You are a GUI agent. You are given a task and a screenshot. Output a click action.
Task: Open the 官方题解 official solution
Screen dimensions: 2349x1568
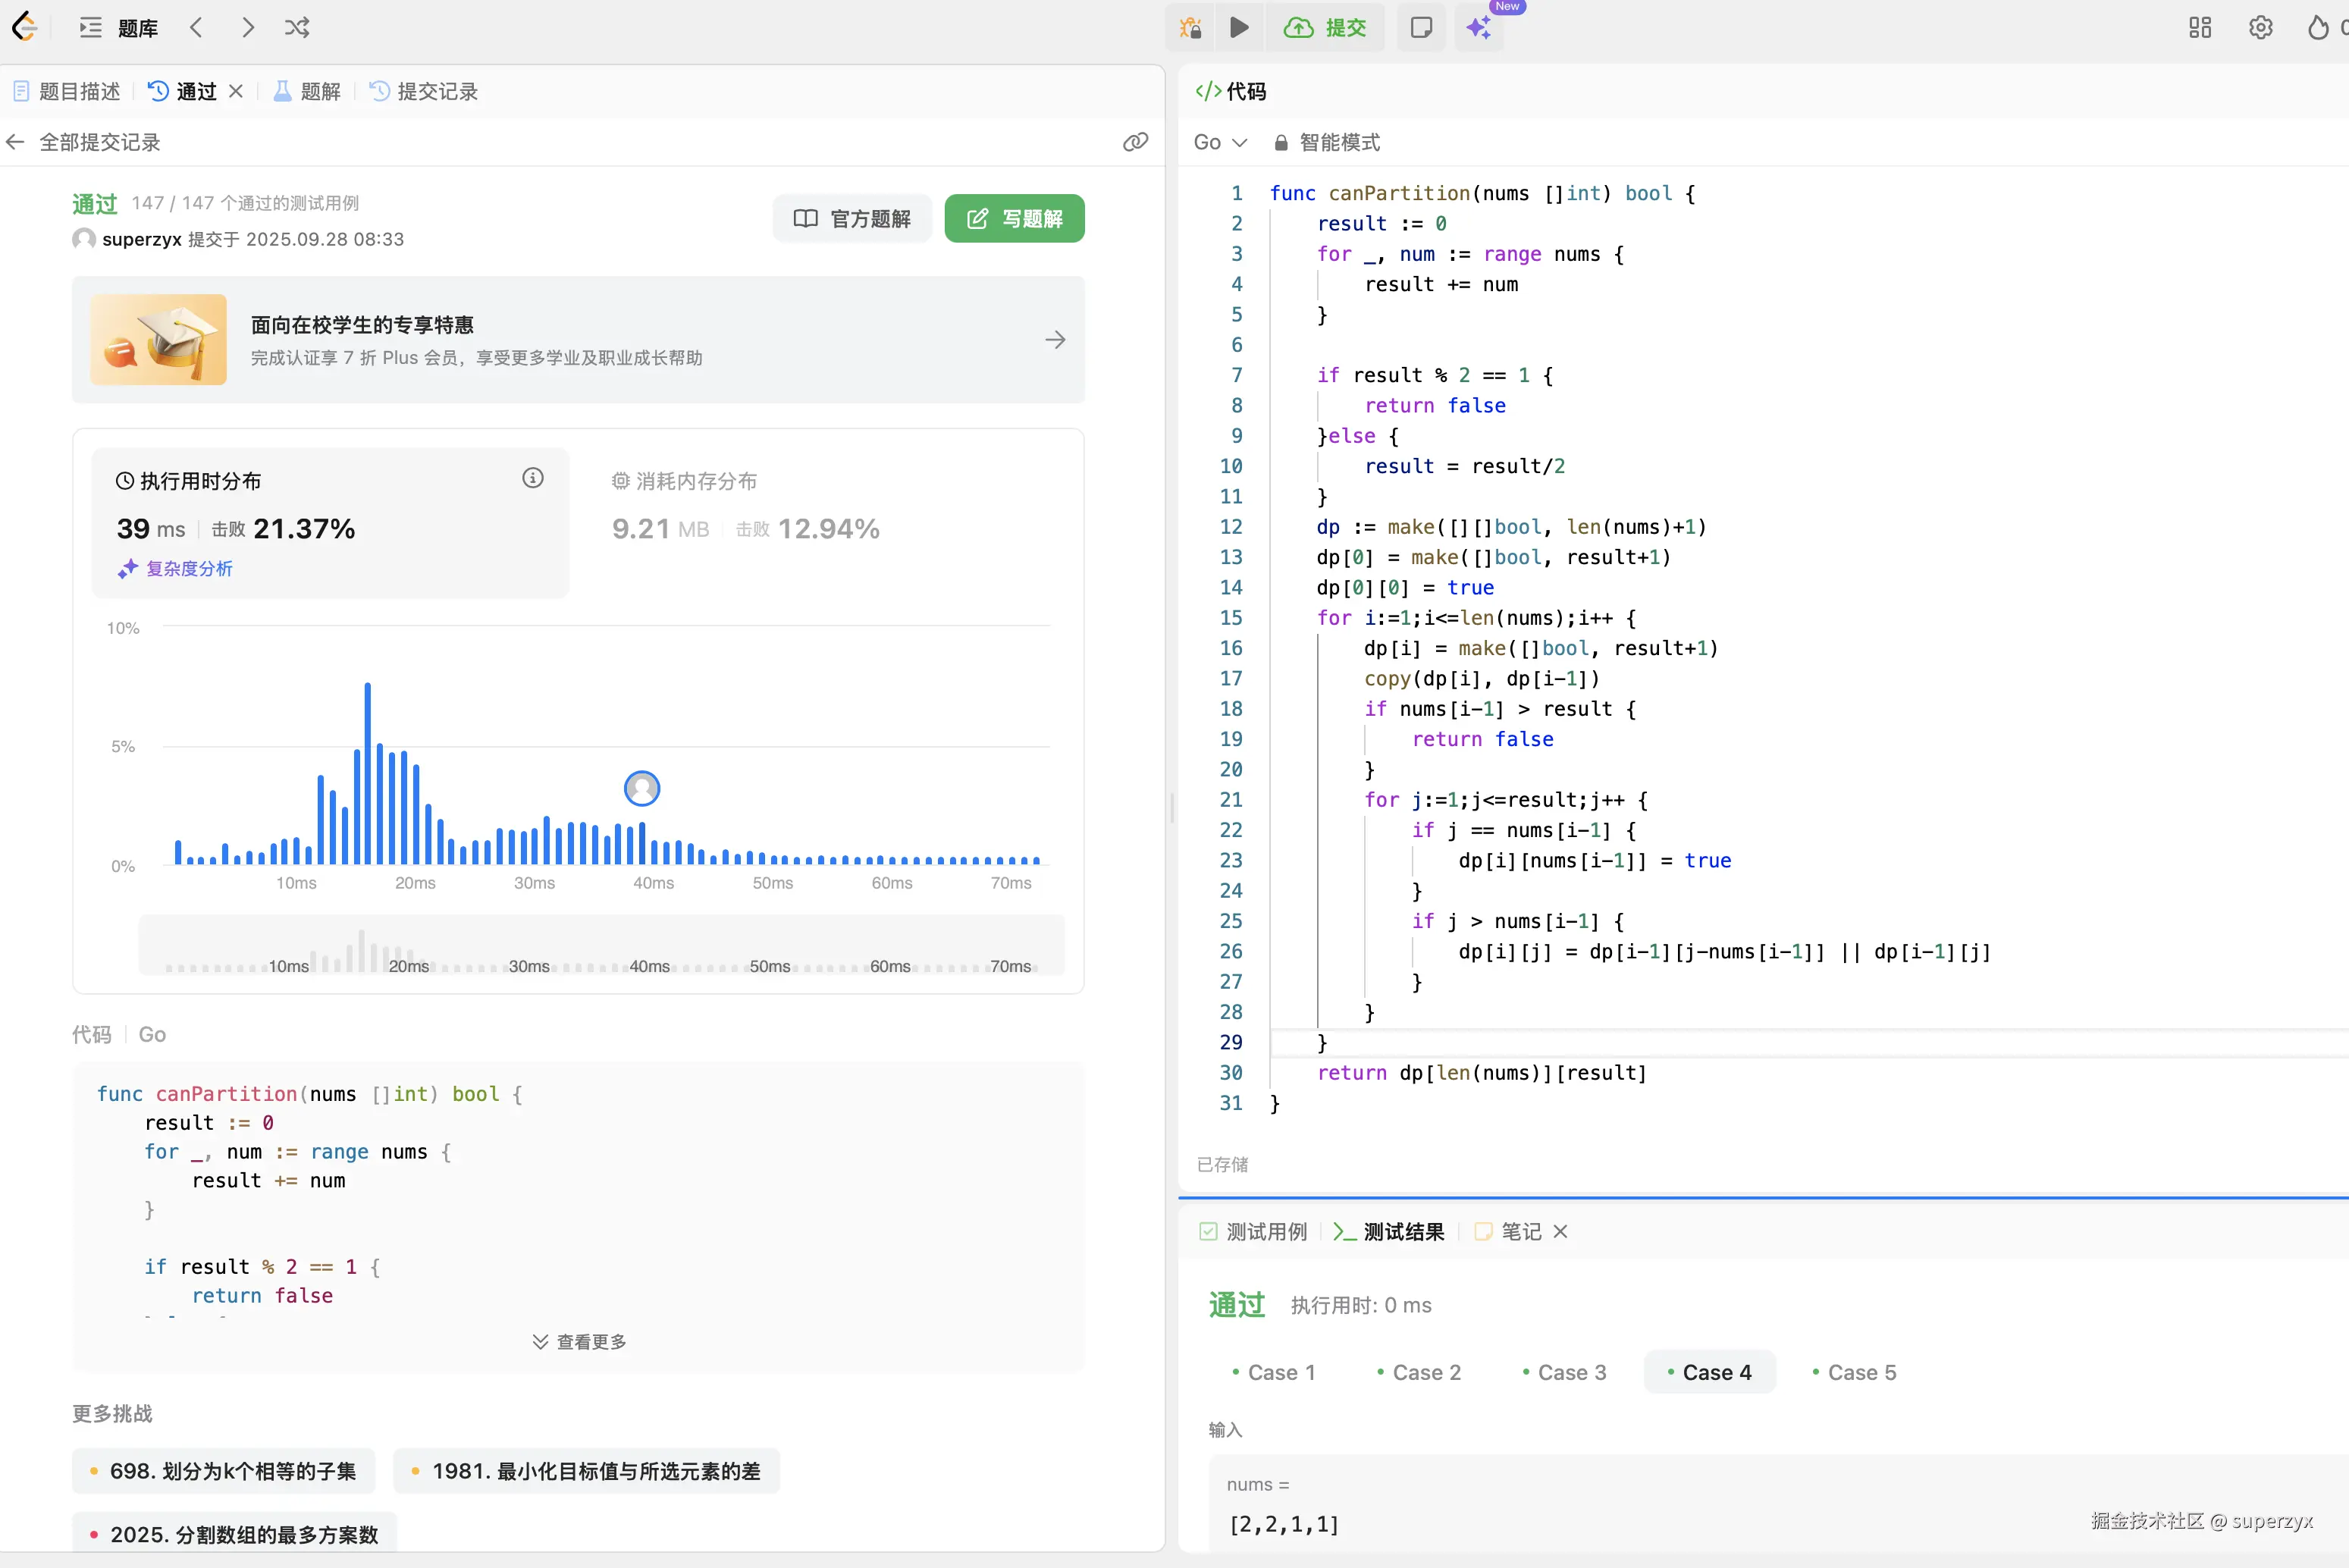coord(852,218)
